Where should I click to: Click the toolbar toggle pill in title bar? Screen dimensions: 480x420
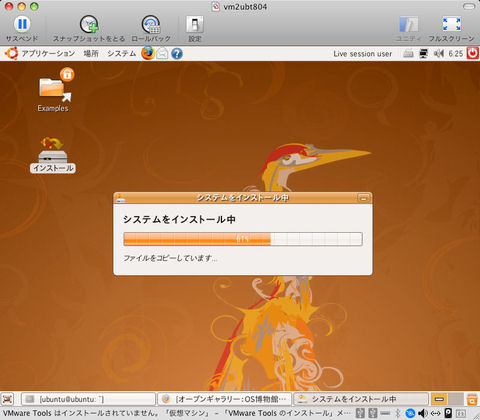(x=469, y=6)
